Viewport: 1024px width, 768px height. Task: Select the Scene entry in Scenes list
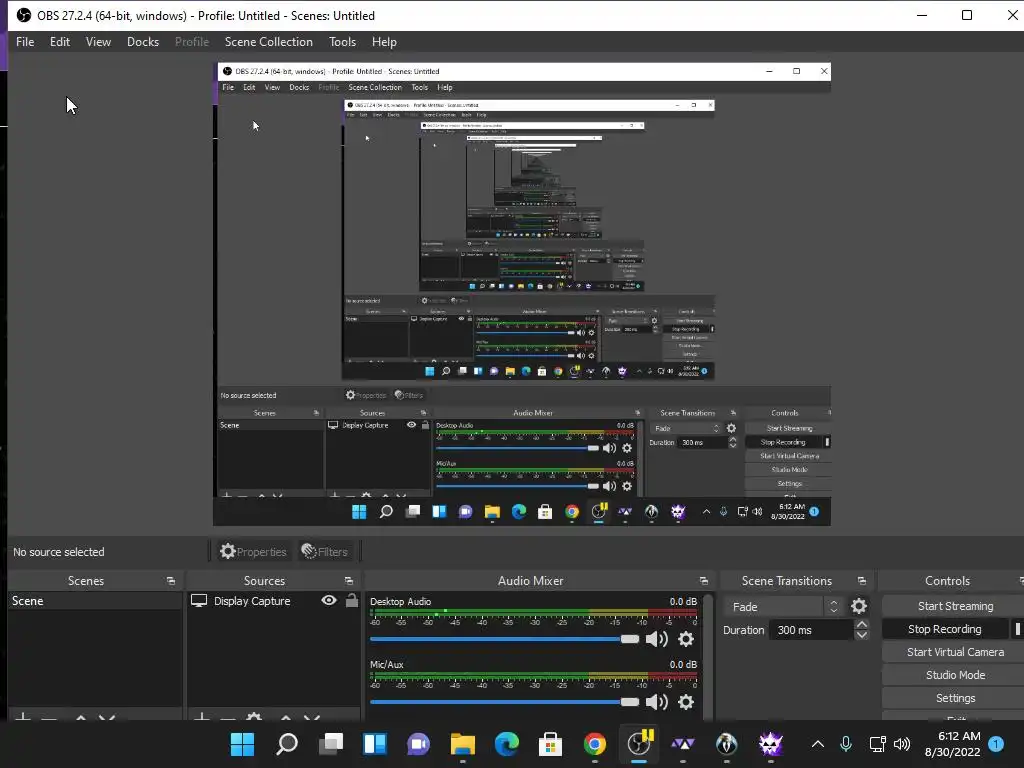95,601
